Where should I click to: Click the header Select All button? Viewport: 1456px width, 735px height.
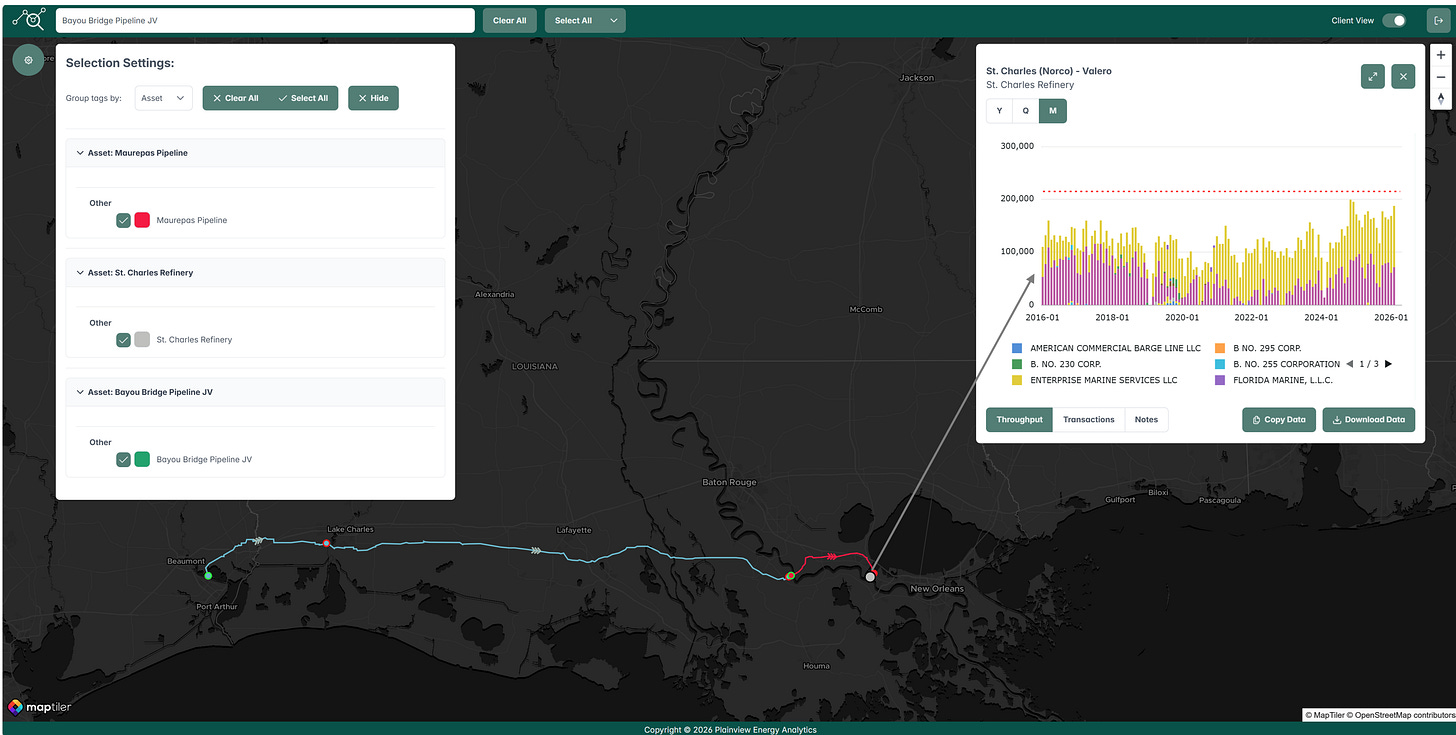[573, 20]
